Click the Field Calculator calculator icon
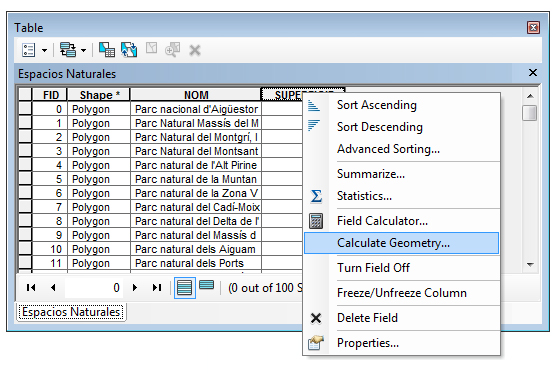This screenshot has width=554, height=374. click(316, 221)
